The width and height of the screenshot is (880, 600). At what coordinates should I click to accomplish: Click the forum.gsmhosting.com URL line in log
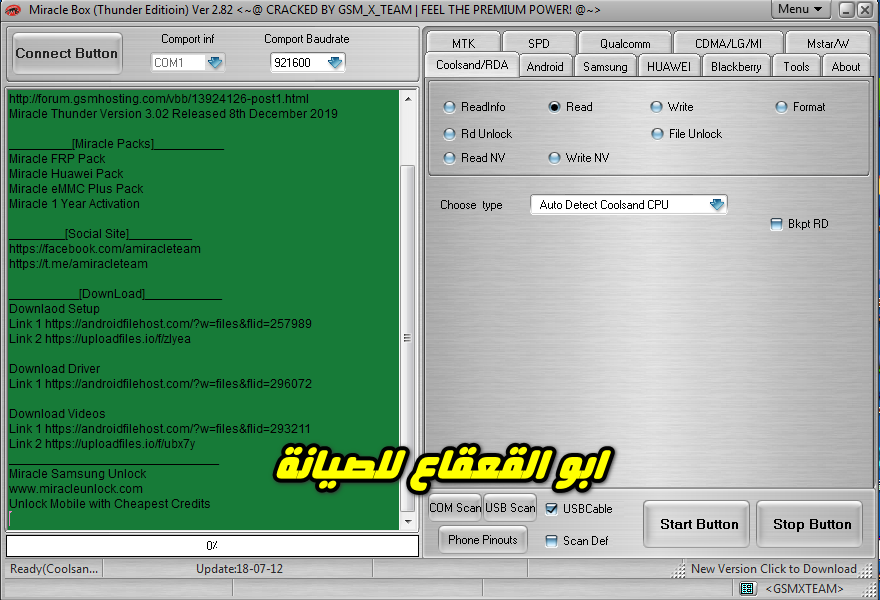[159, 99]
